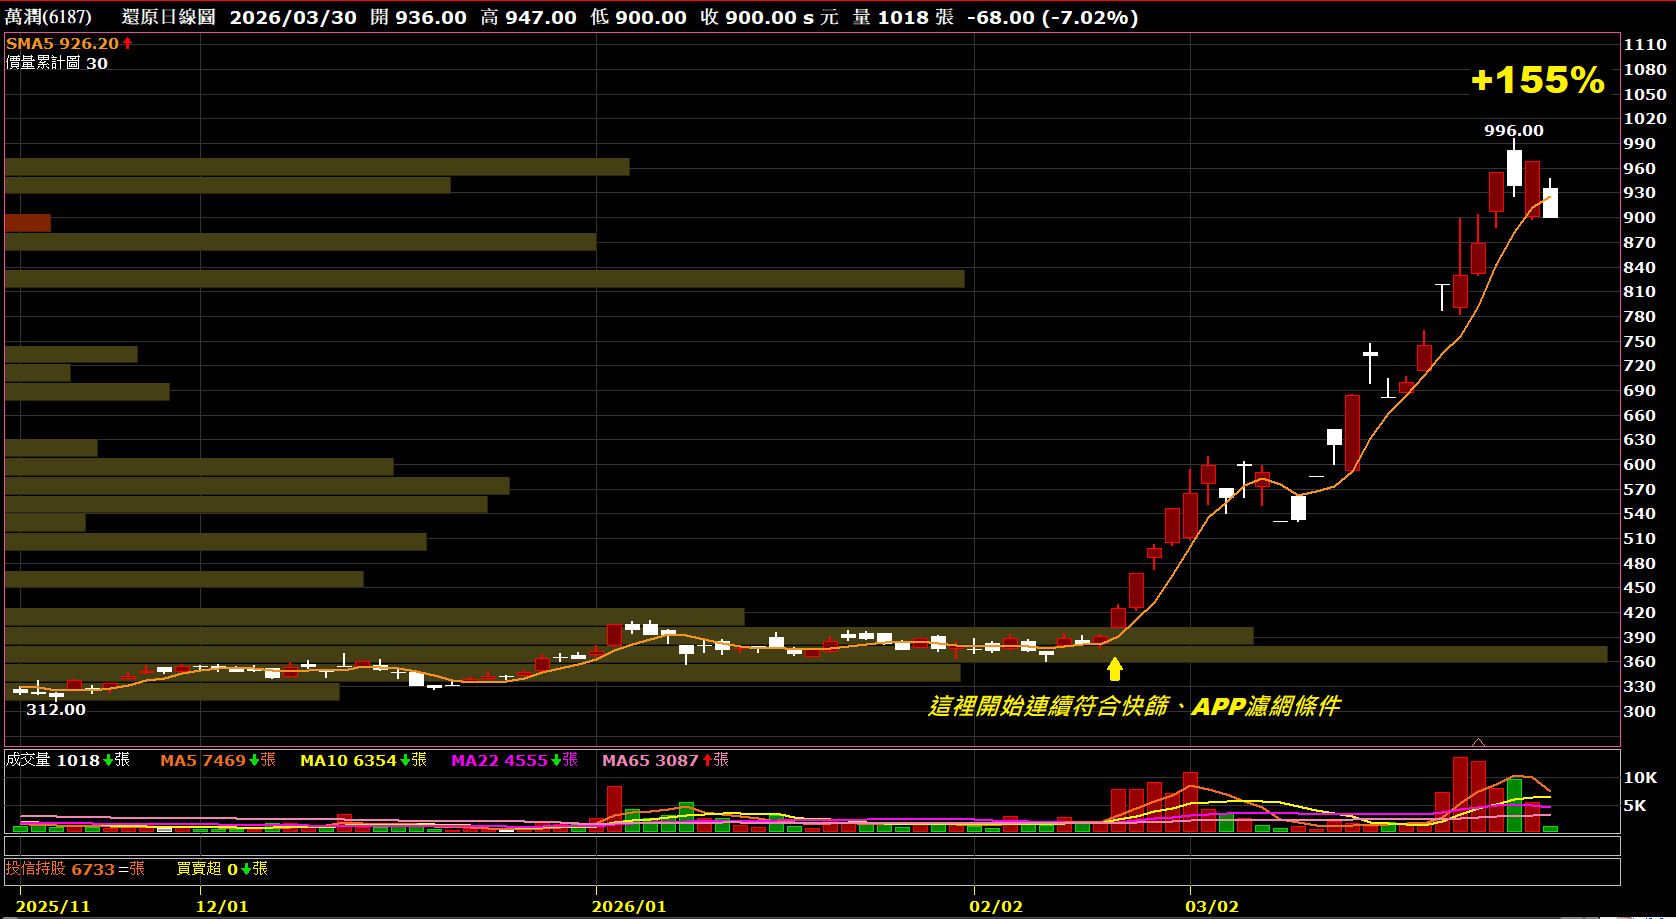Click the tallest red volume bar
The height and width of the screenshot is (919, 1676).
(x=1460, y=795)
